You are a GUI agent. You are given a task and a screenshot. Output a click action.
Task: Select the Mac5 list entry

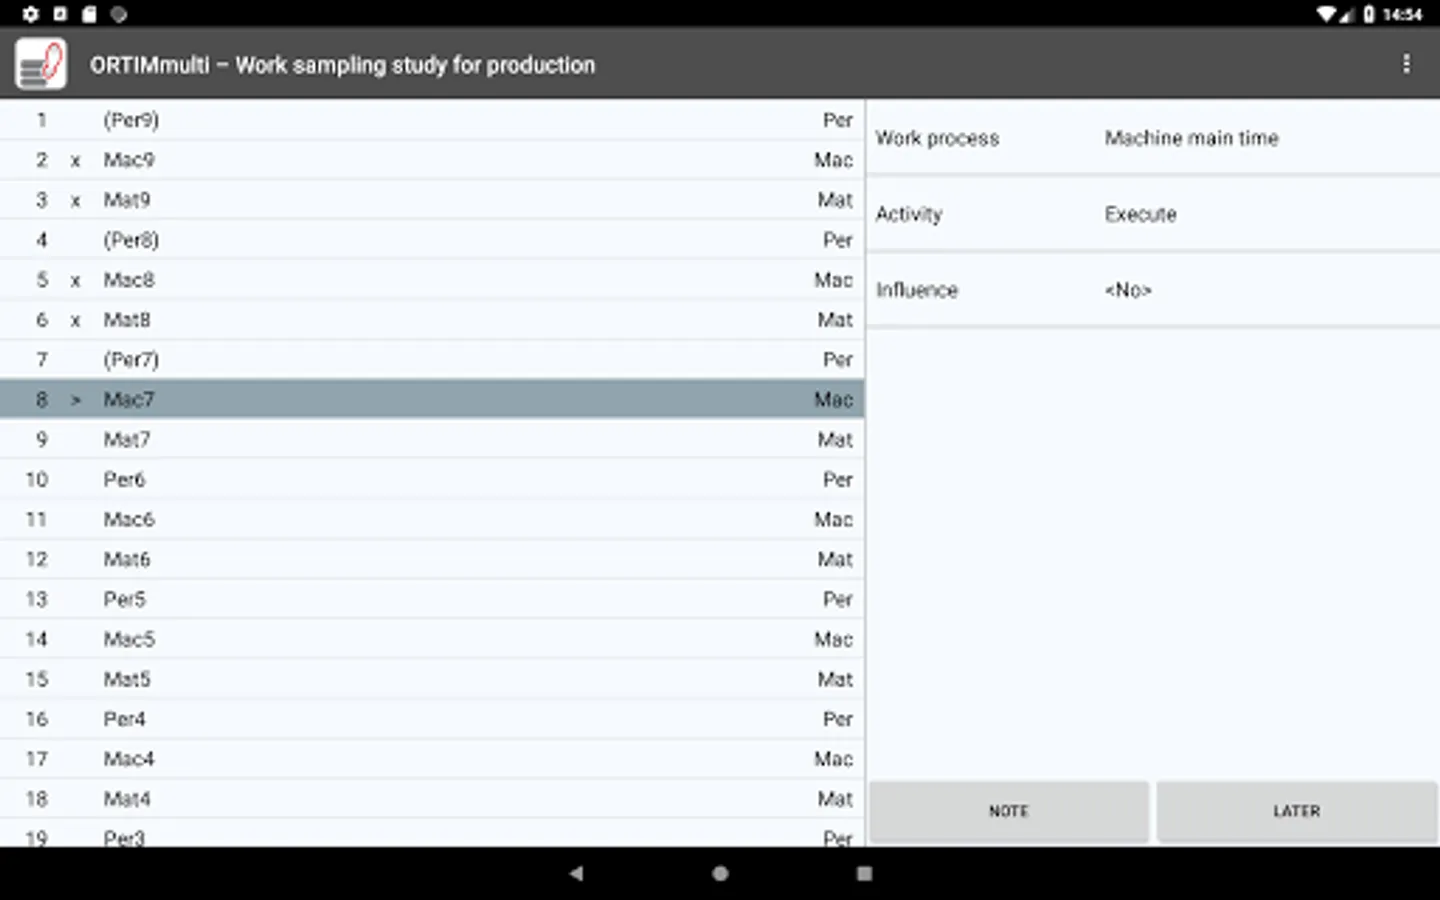click(430, 639)
